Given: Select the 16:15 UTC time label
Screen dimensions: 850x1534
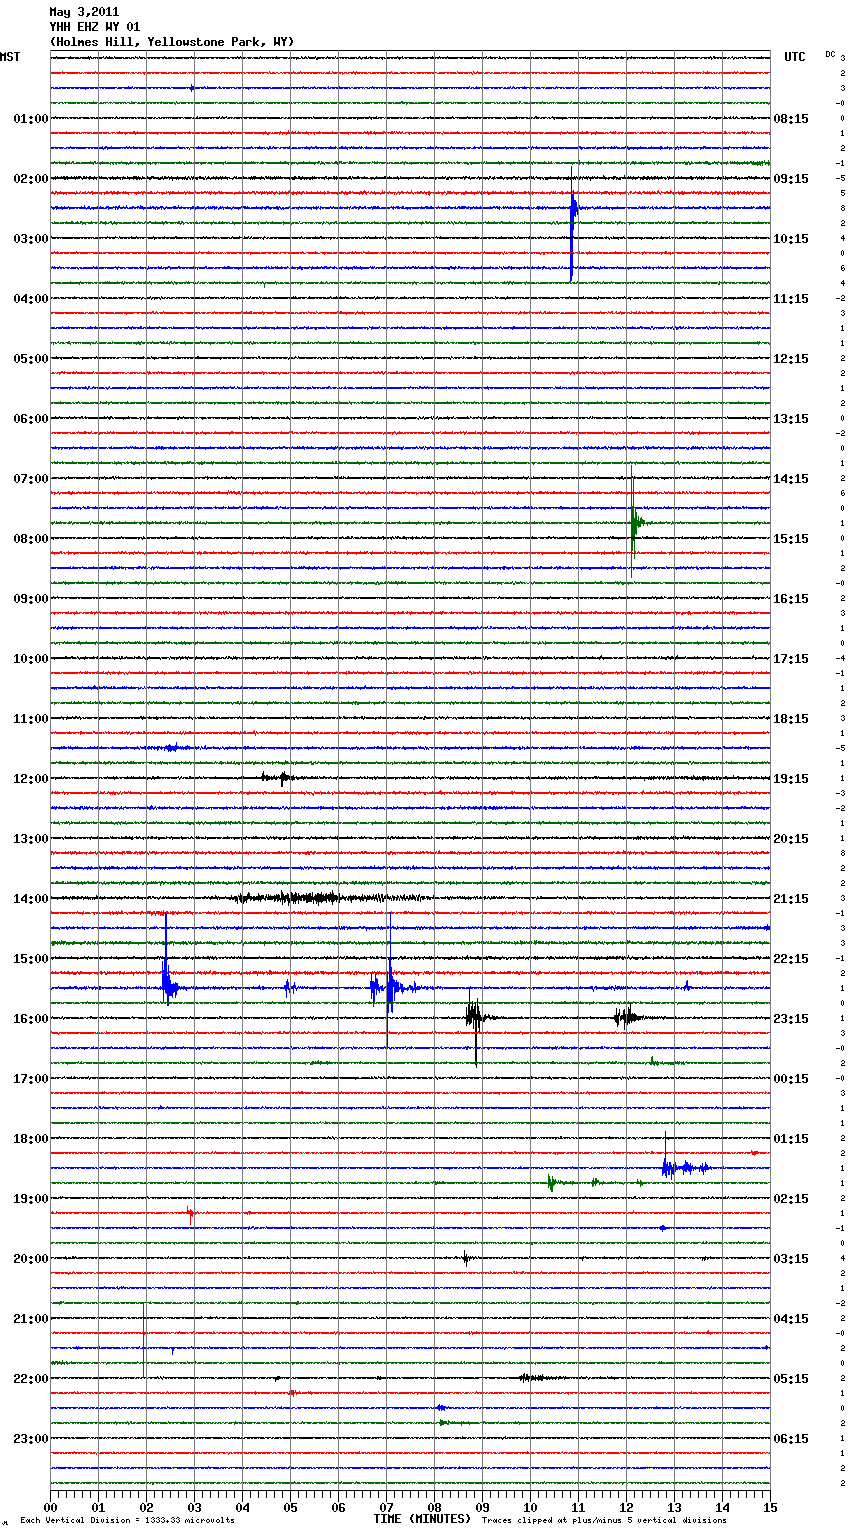Looking at the screenshot, I should point(791,599).
